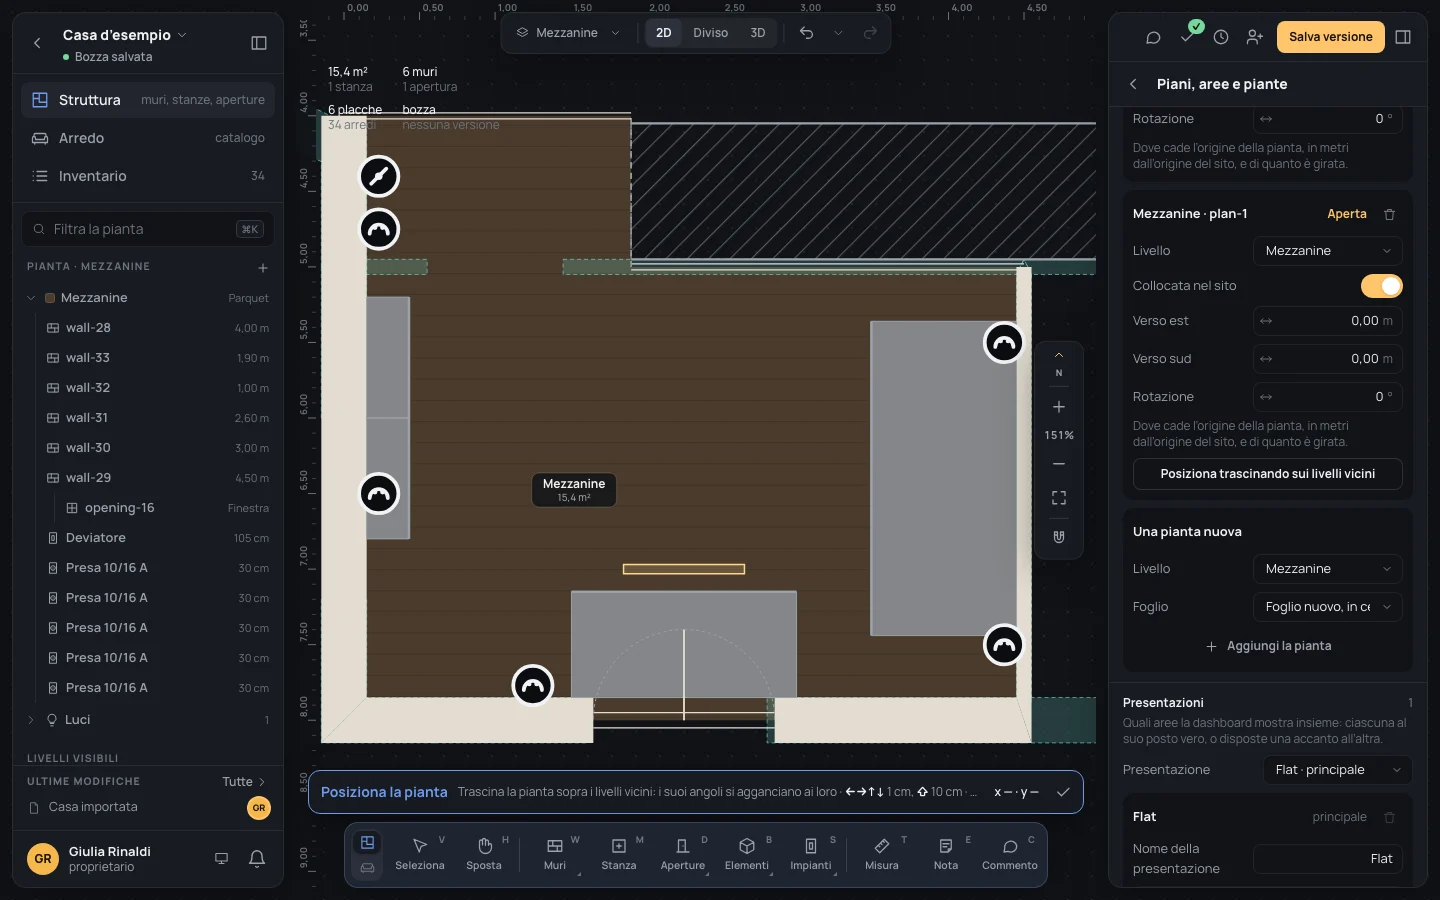Screen dimensions: 1440x900
Task: Select the Misura measure tool
Action: (882, 853)
